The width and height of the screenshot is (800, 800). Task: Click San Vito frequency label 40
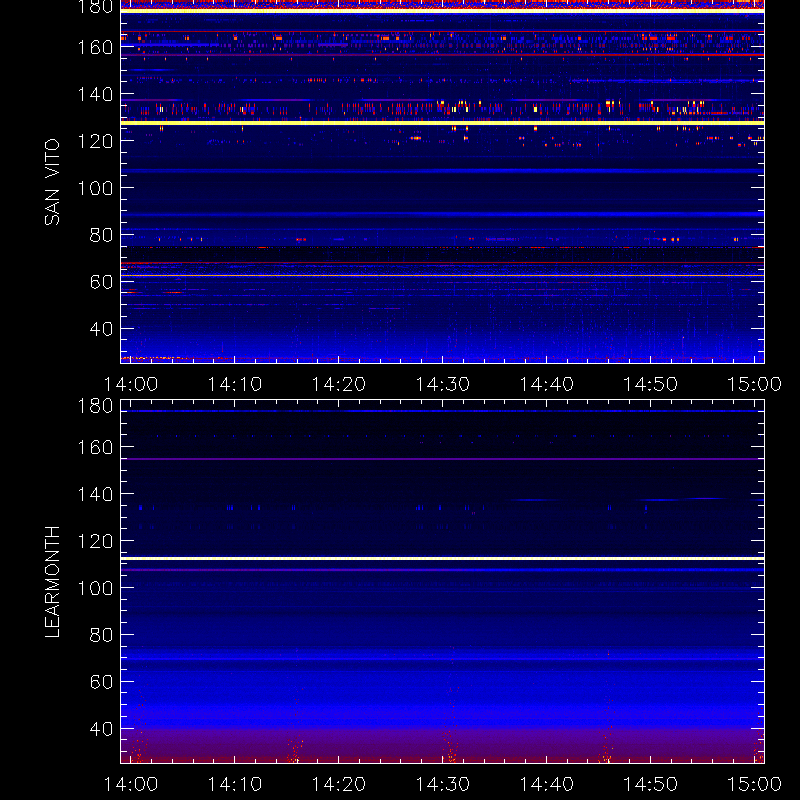pos(101,329)
